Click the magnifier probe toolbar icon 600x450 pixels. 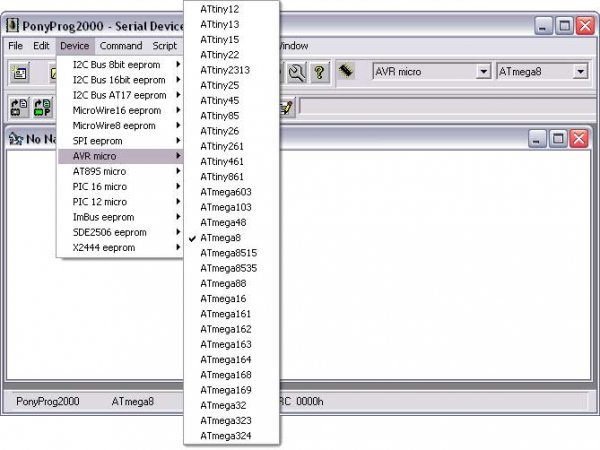(x=296, y=72)
